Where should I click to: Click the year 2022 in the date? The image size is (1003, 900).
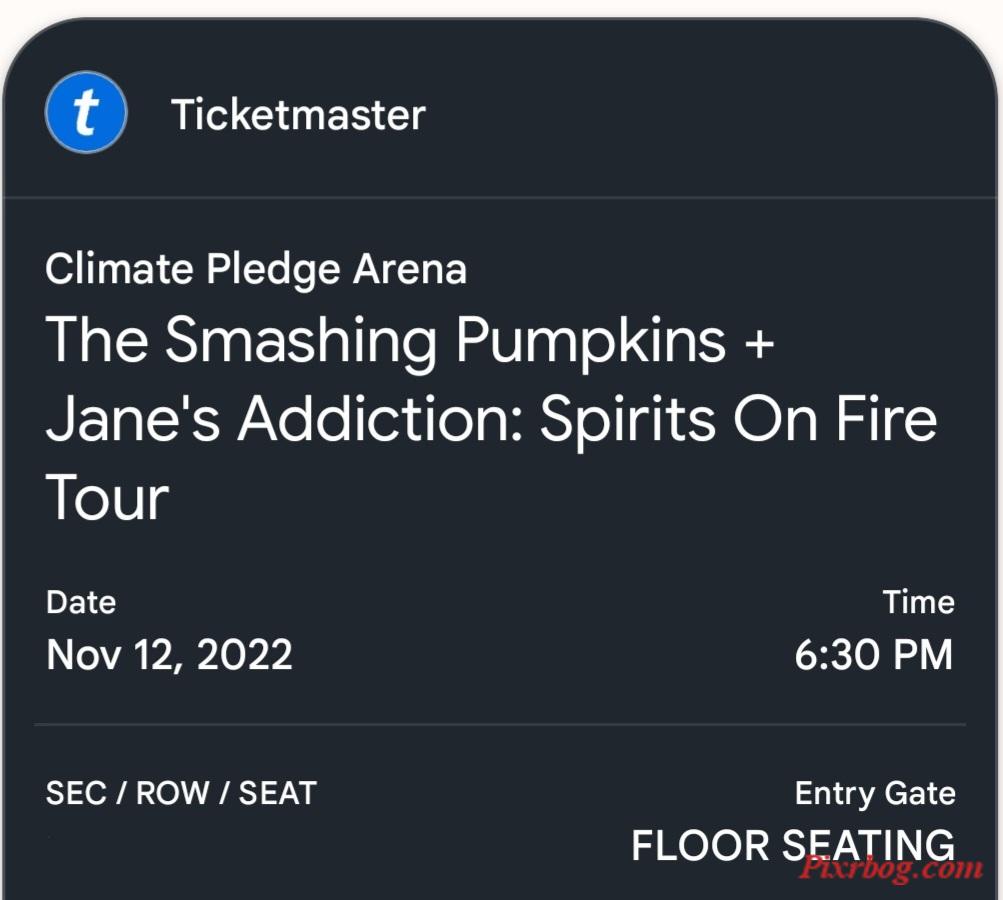[x=244, y=655]
